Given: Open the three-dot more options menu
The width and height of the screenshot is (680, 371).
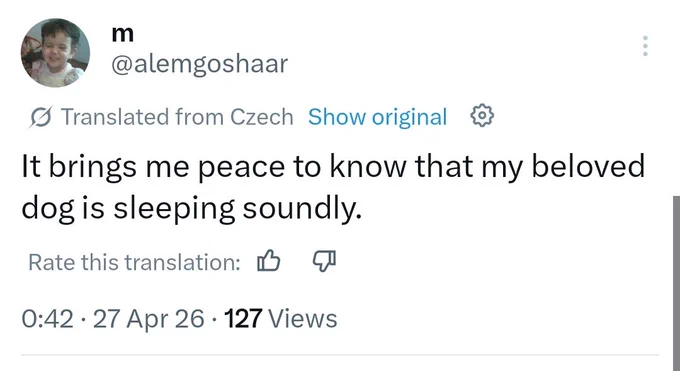Looking at the screenshot, I should coord(645,46).
